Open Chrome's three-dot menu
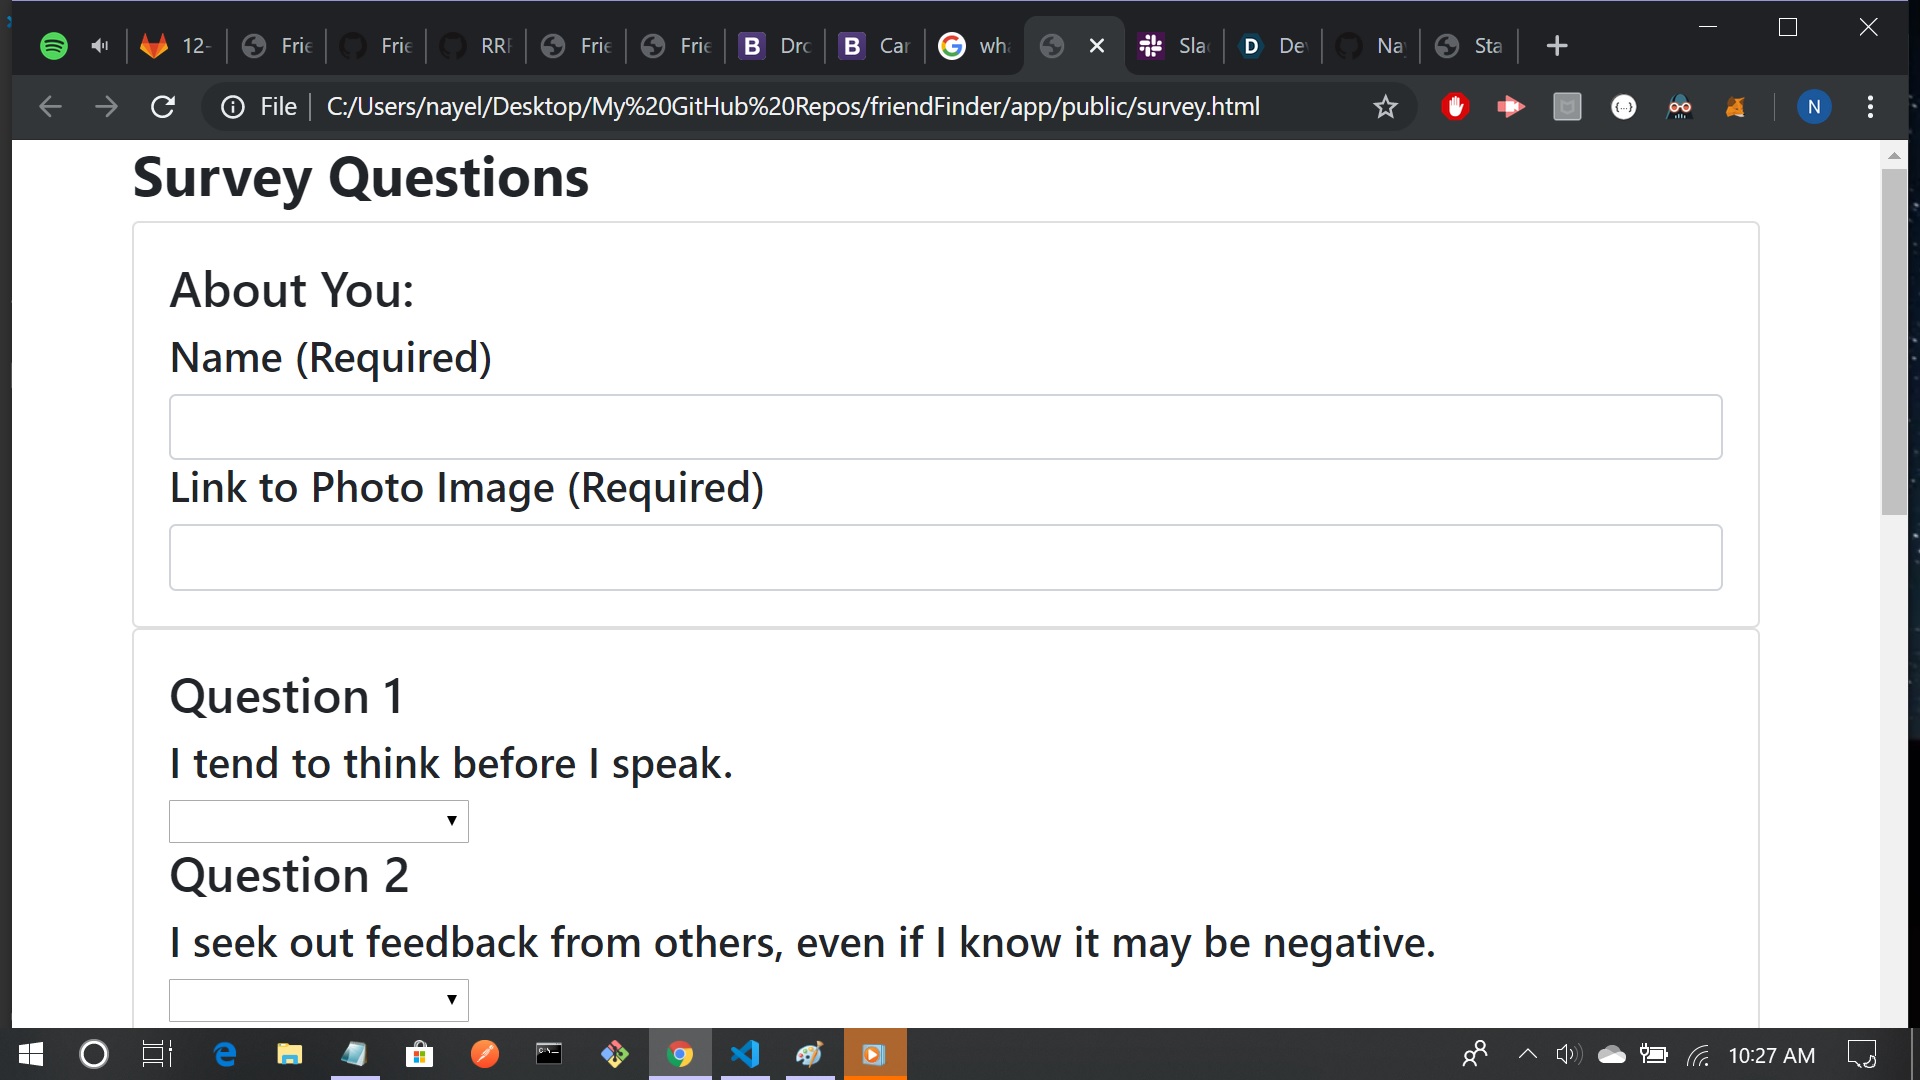1920x1080 pixels. tap(1870, 107)
